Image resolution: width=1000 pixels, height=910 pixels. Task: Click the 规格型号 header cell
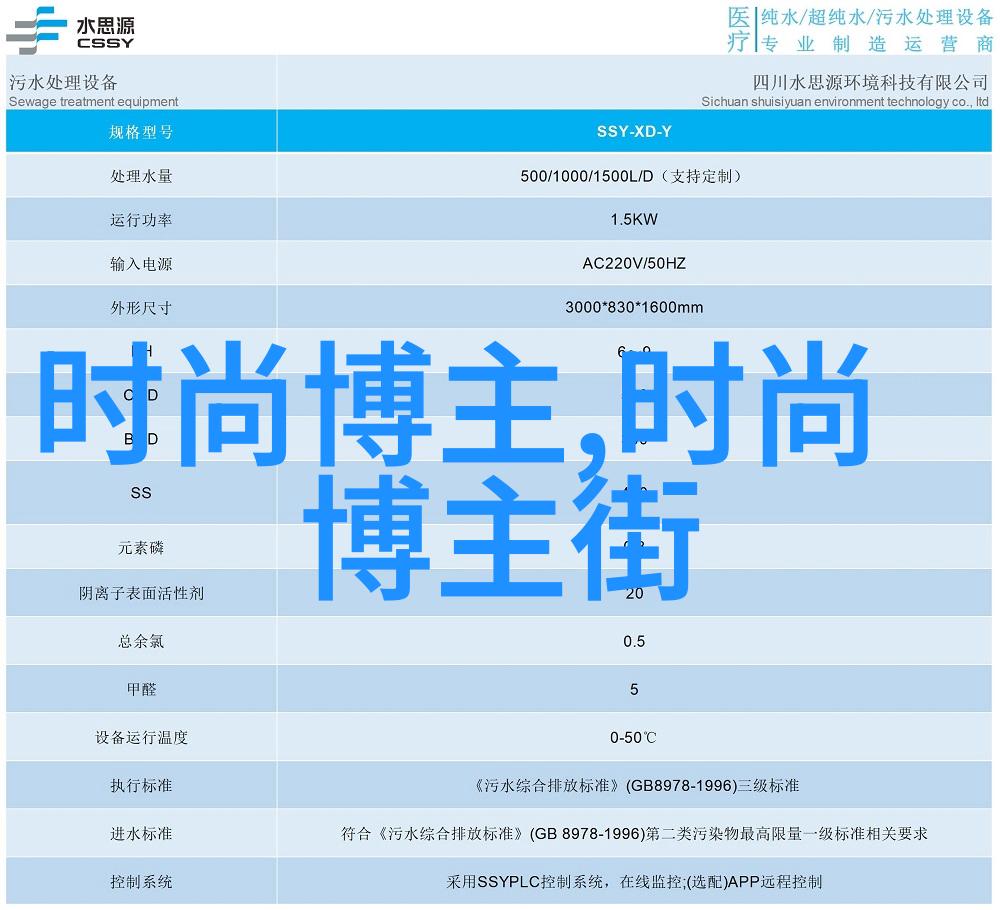click(141, 131)
